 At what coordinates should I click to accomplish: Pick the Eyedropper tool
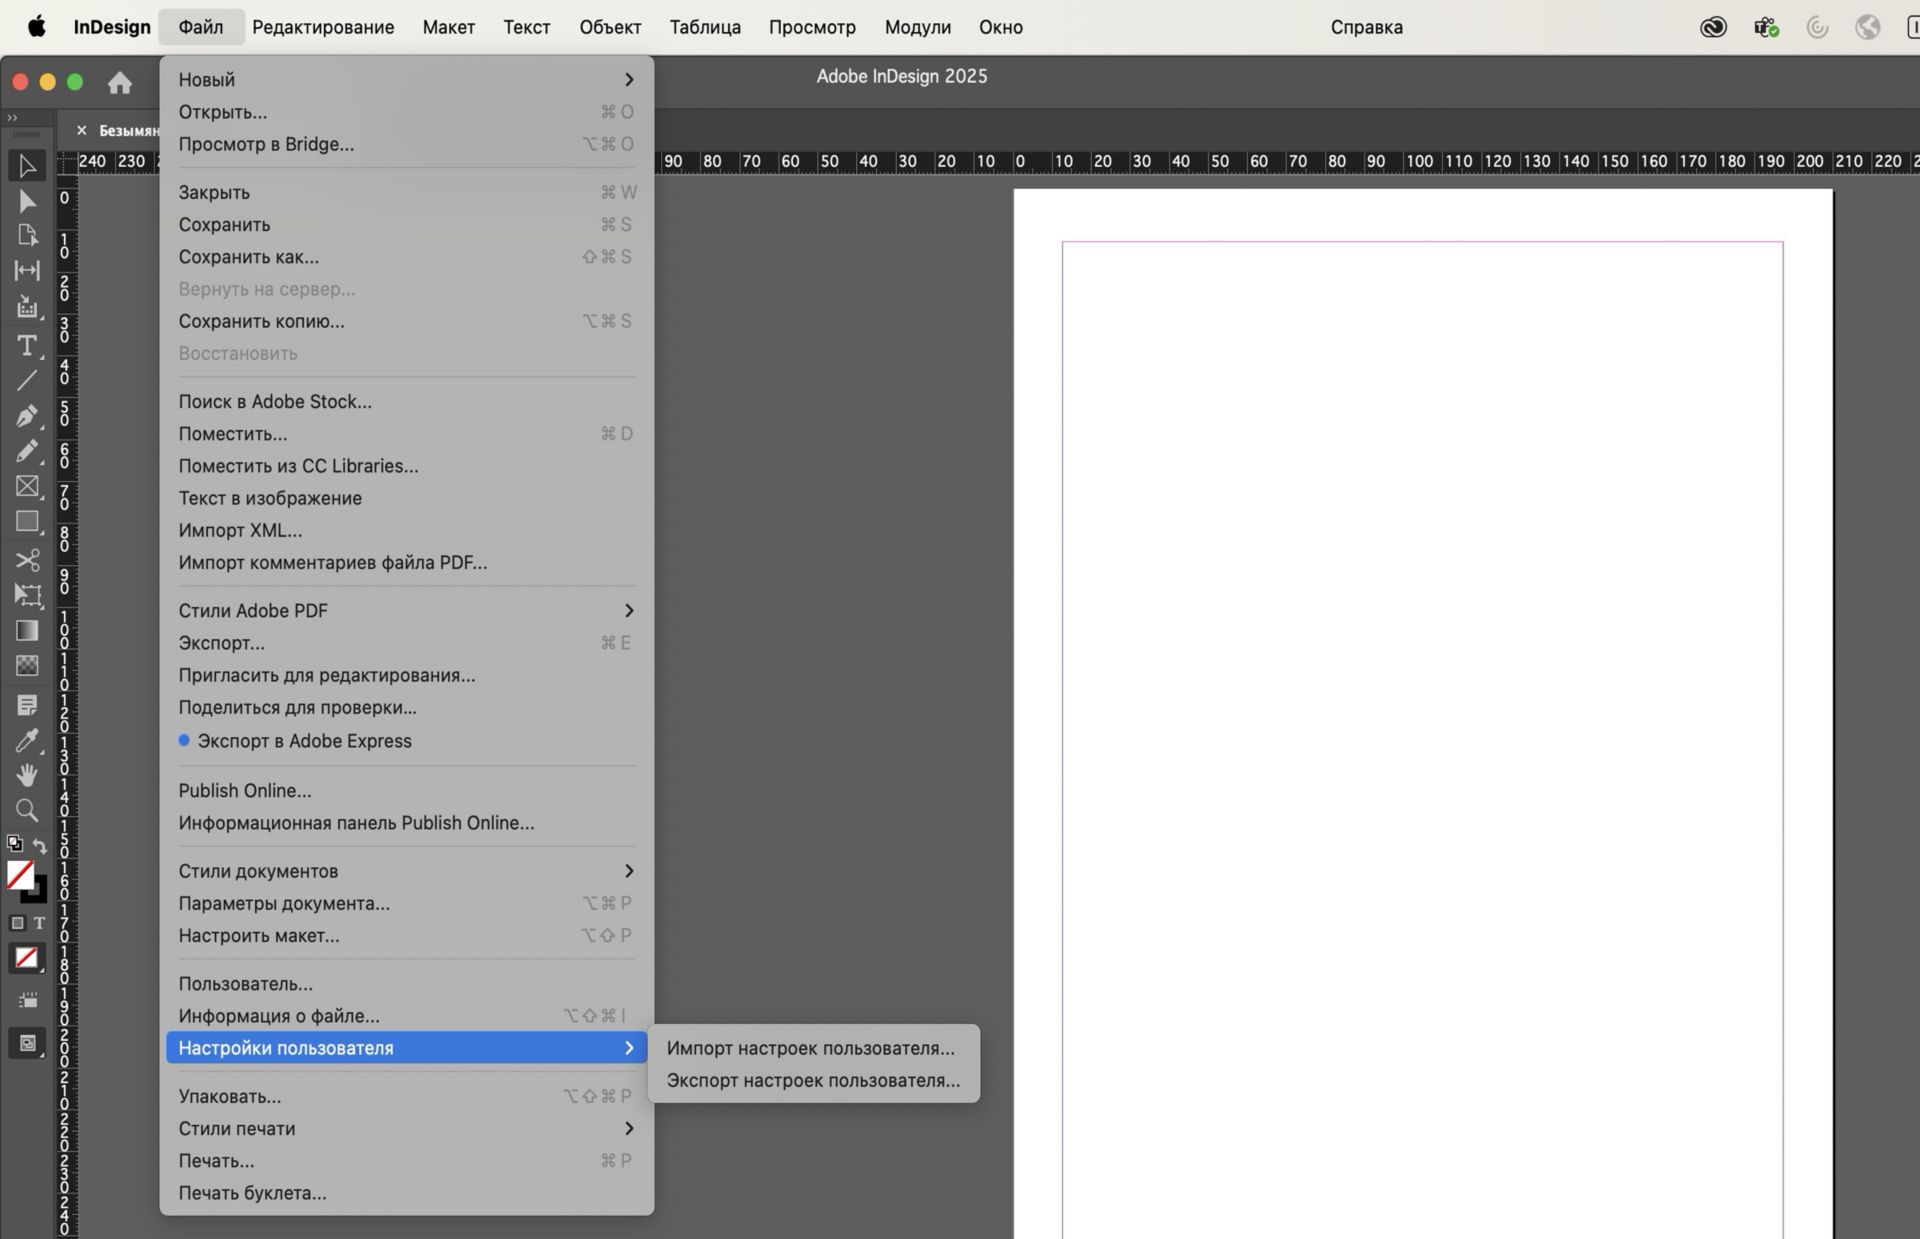[27, 740]
